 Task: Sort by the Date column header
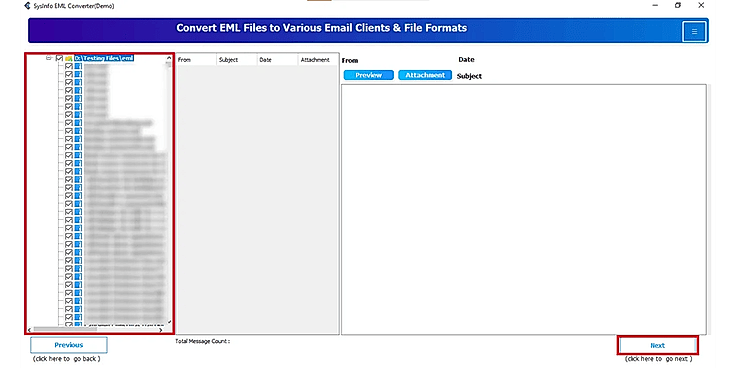click(277, 60)
